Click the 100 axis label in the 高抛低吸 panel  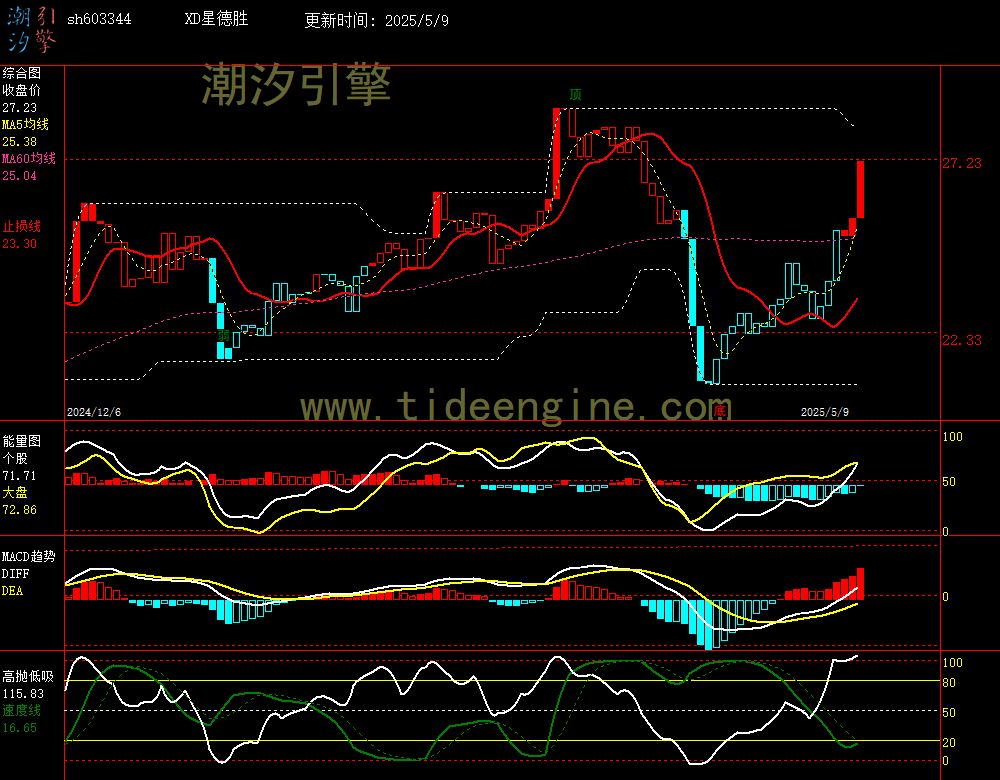[x=952, y=663]
